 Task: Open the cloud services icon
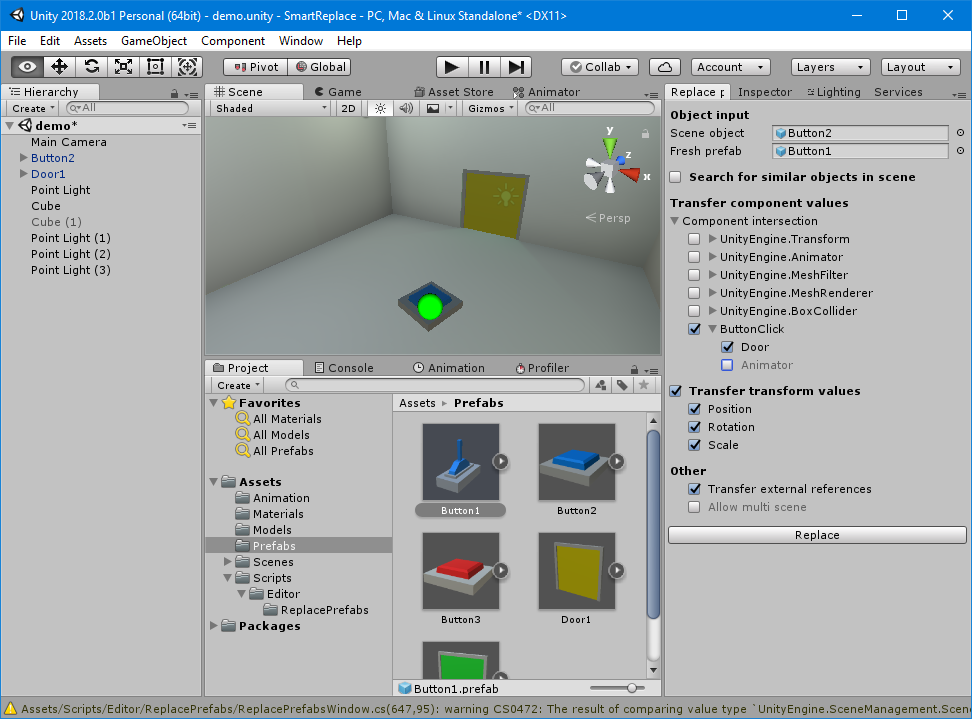pos(665,67)
